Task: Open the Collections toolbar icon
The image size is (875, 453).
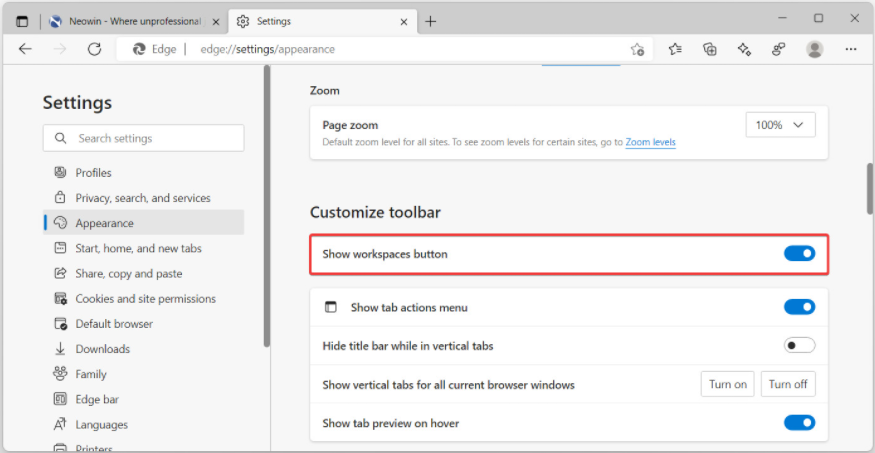Action: pyautogui.click(x=710, y=49)
